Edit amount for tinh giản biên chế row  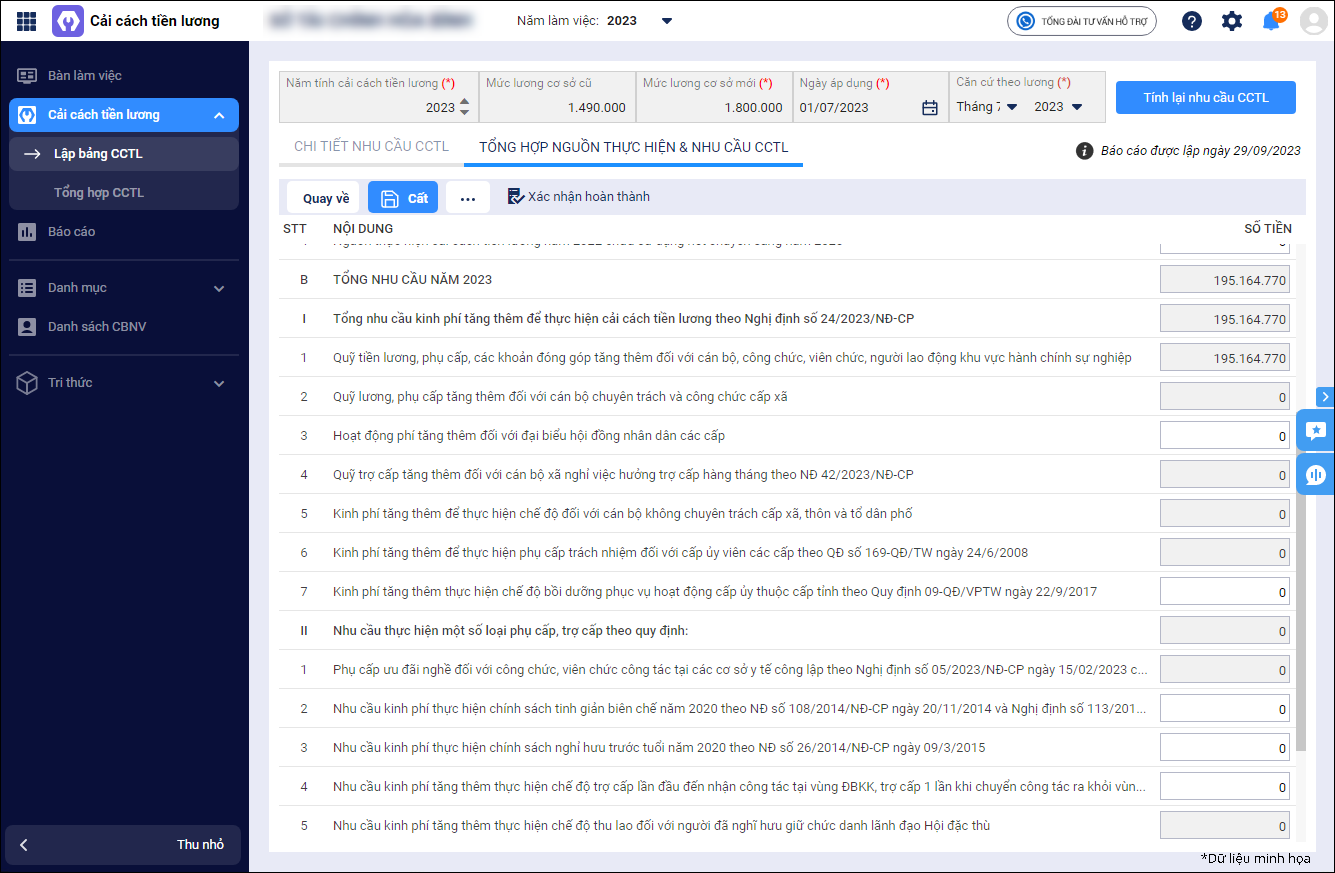click(x=1225, y=709)
